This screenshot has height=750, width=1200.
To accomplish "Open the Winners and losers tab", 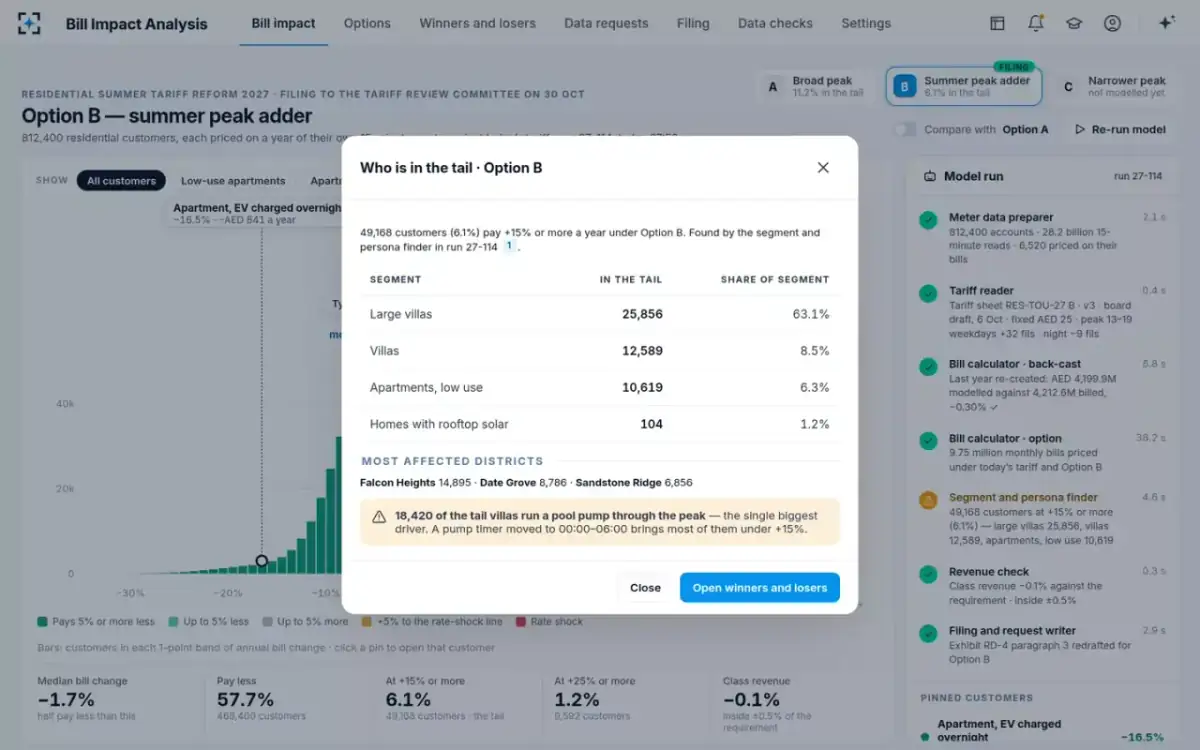I will coord(477,23).
